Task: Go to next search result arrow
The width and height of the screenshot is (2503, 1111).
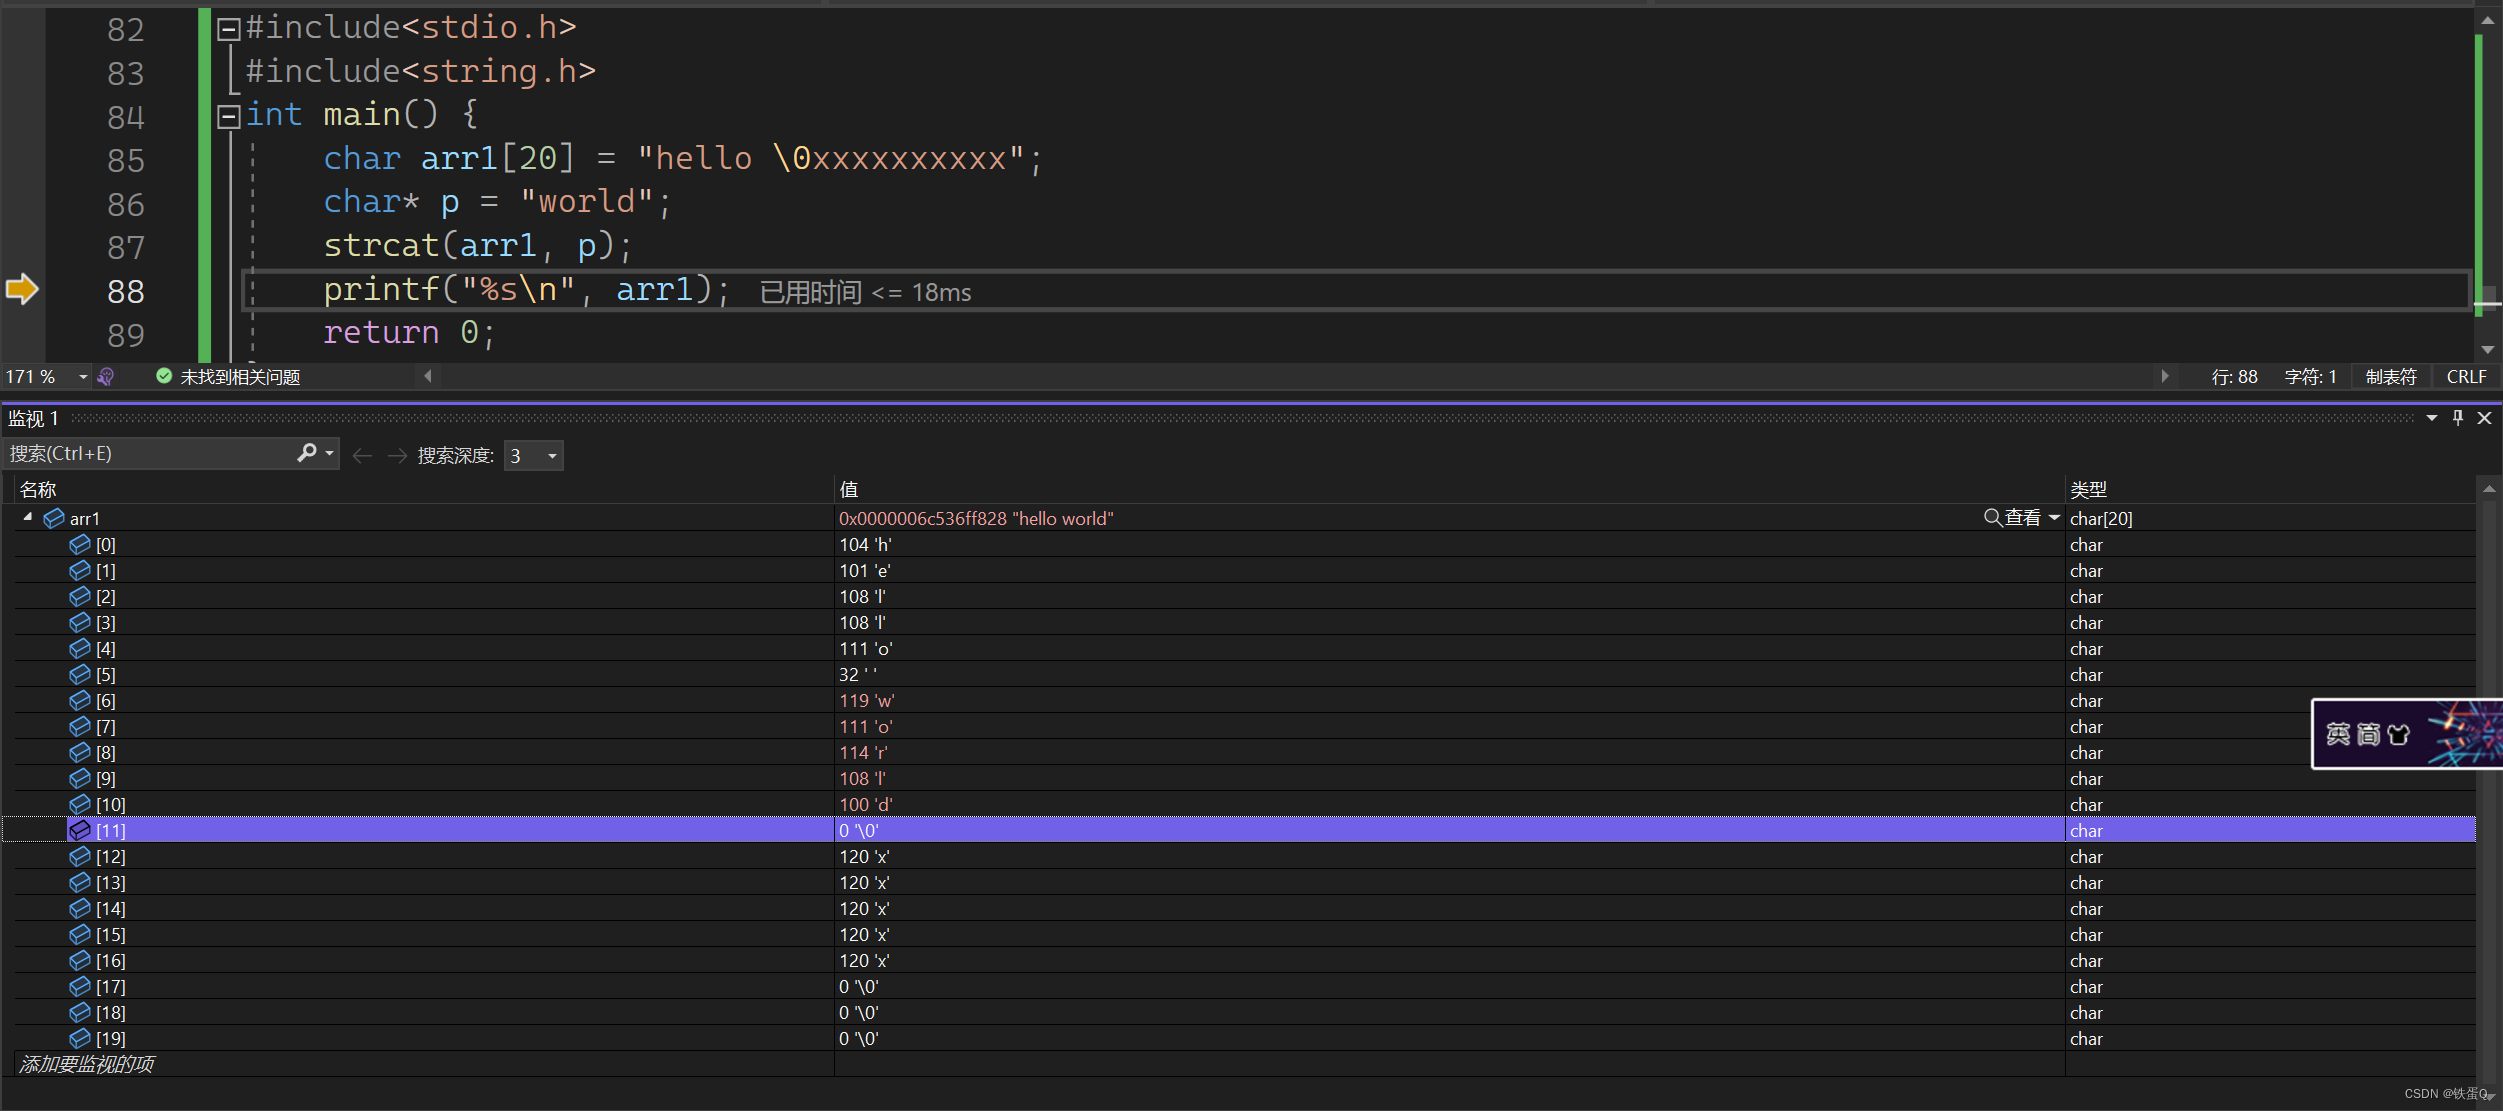Action: [397, 456]
